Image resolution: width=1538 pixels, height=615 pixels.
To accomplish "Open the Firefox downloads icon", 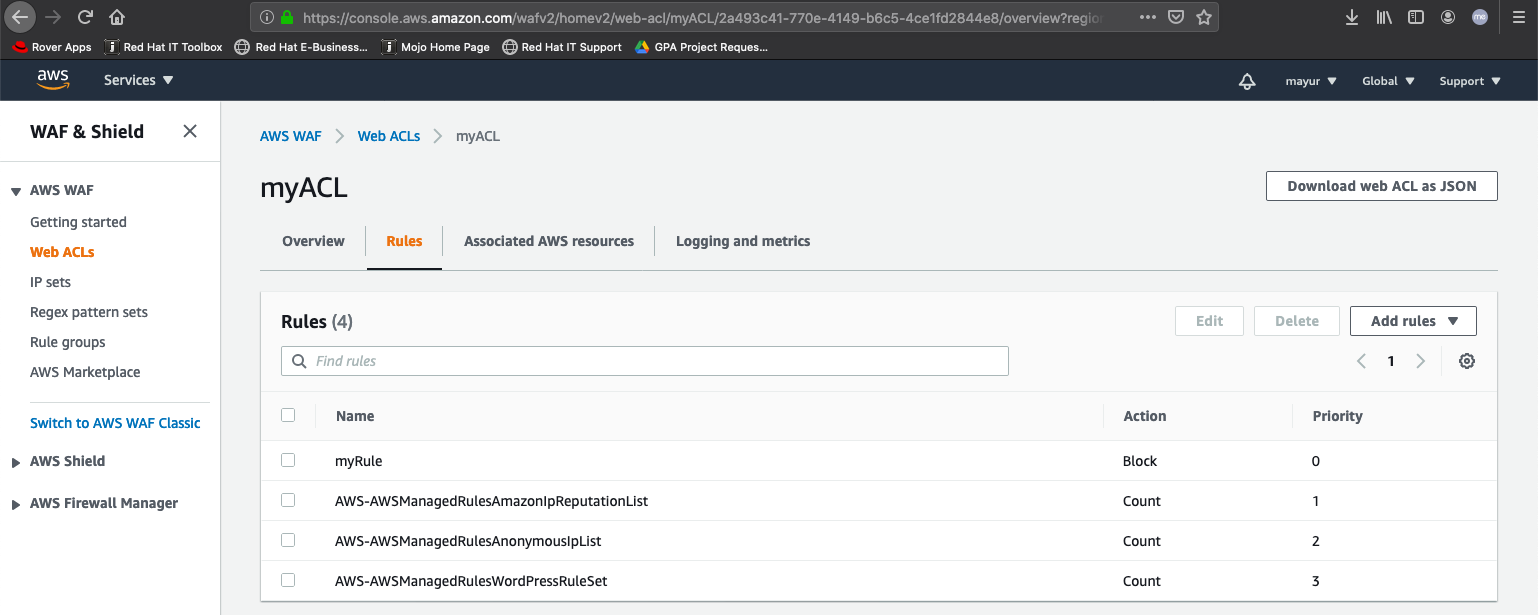I will coord(1352,17).
